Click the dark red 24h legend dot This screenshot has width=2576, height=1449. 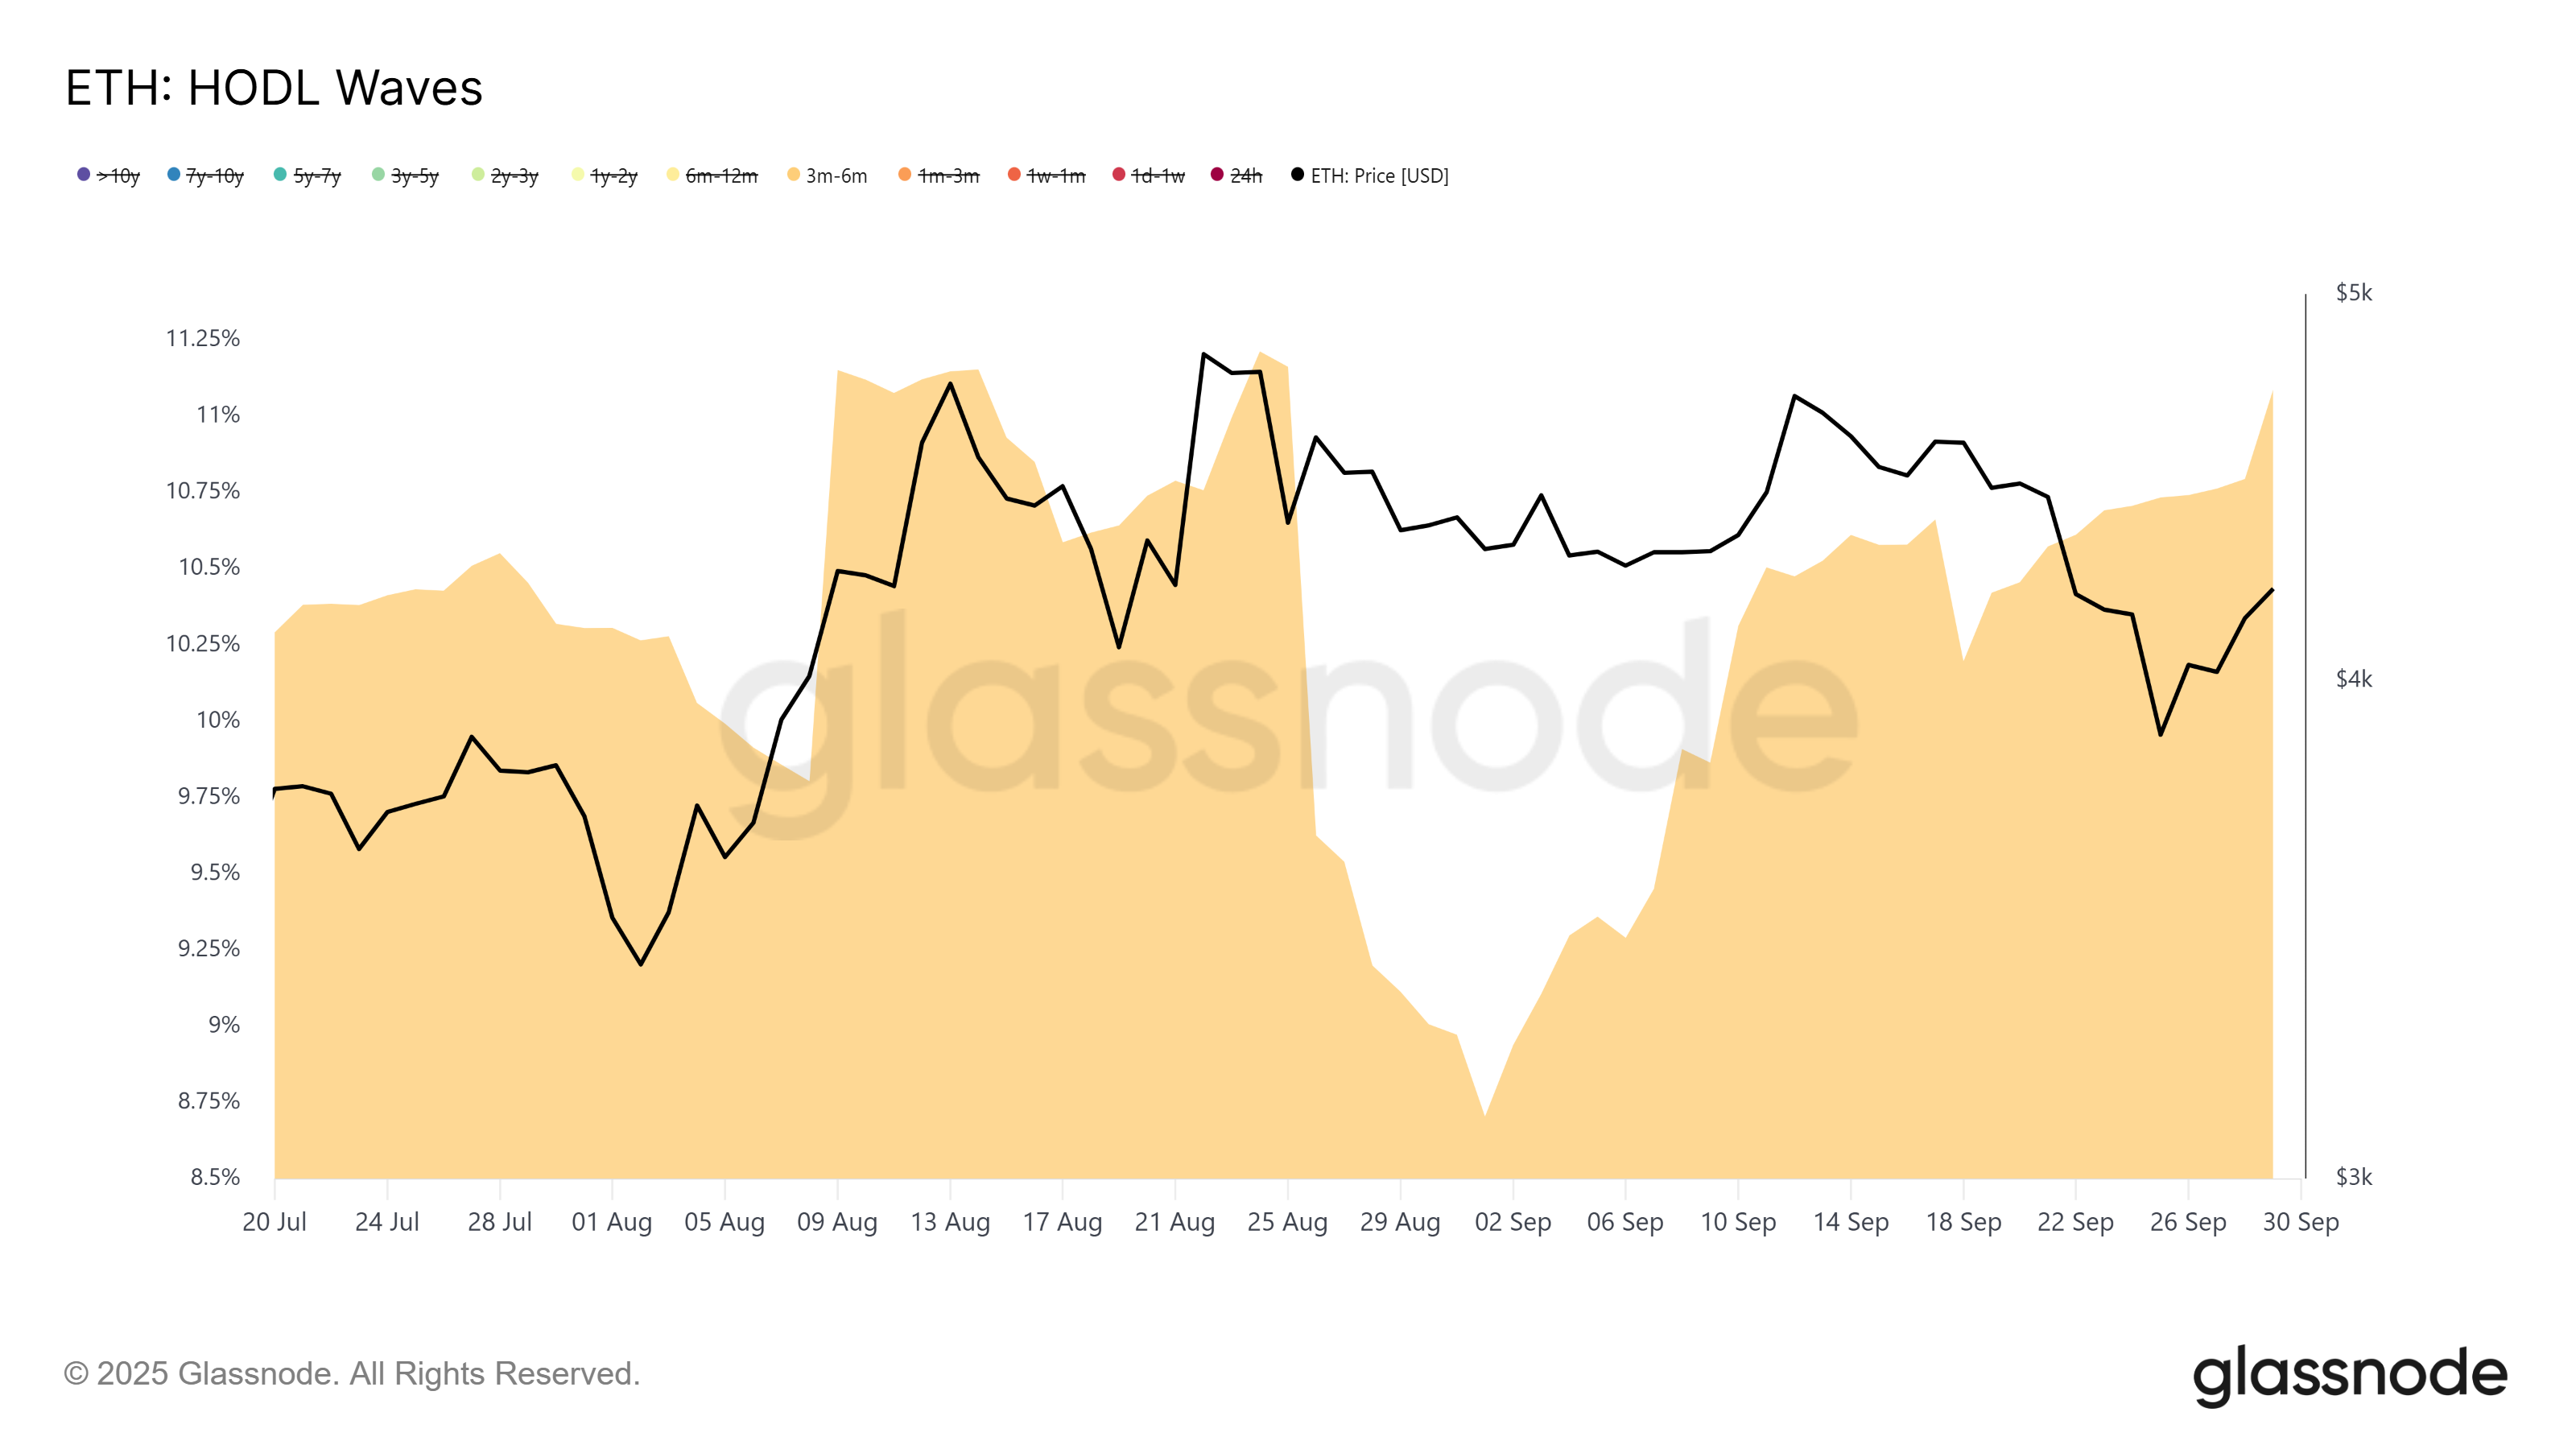[1217, 175]
